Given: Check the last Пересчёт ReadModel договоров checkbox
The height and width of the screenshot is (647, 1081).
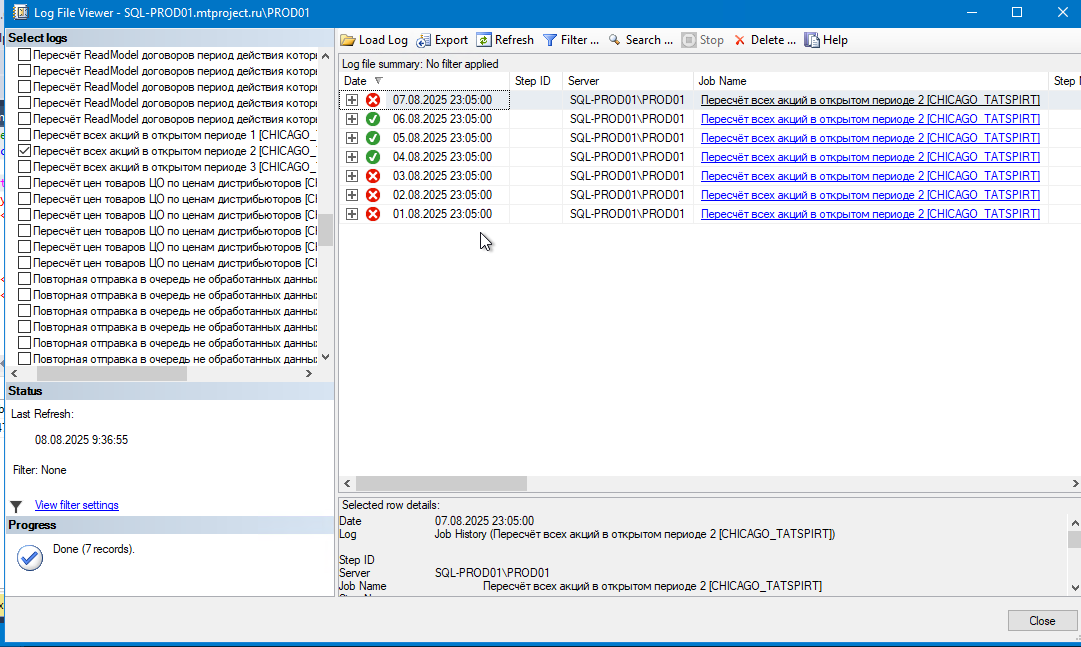Looking at the screenshot, I should click(24, 119).
